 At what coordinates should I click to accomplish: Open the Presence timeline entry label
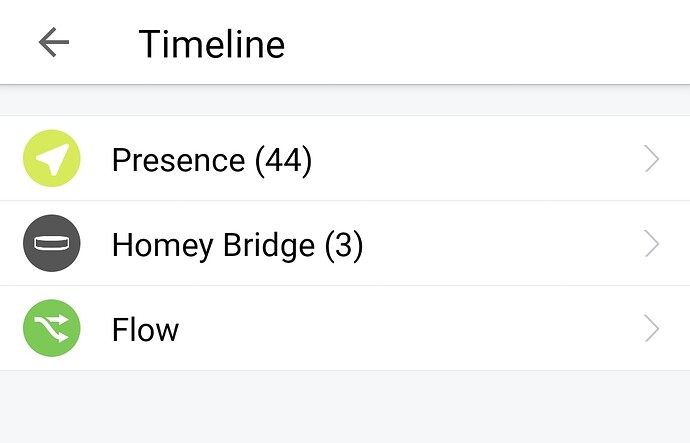(x=178, y=160)
